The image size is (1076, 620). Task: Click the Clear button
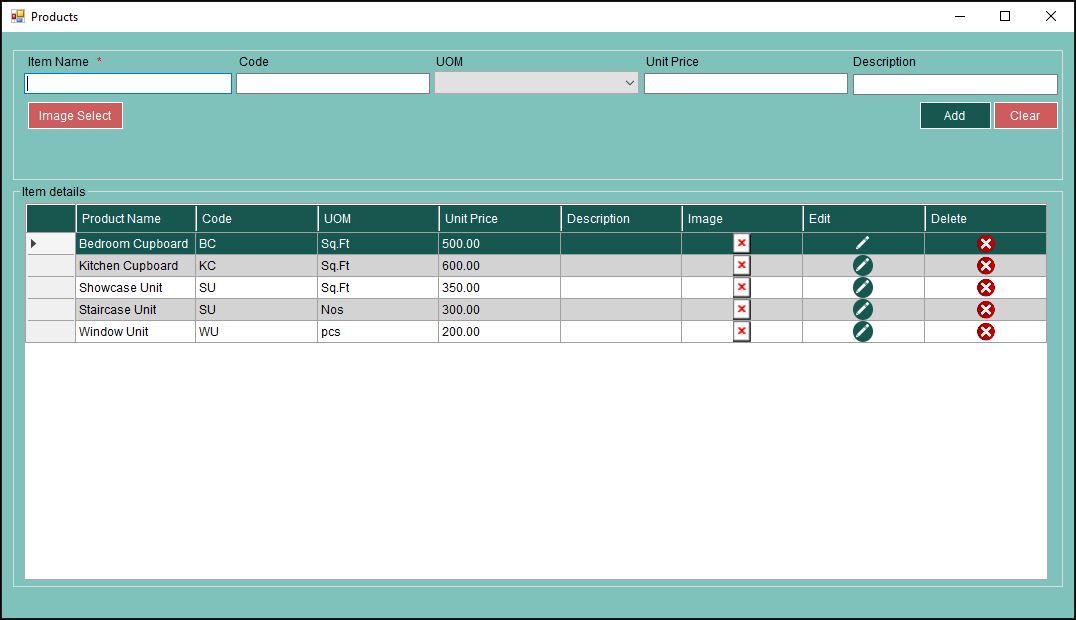1025,115
